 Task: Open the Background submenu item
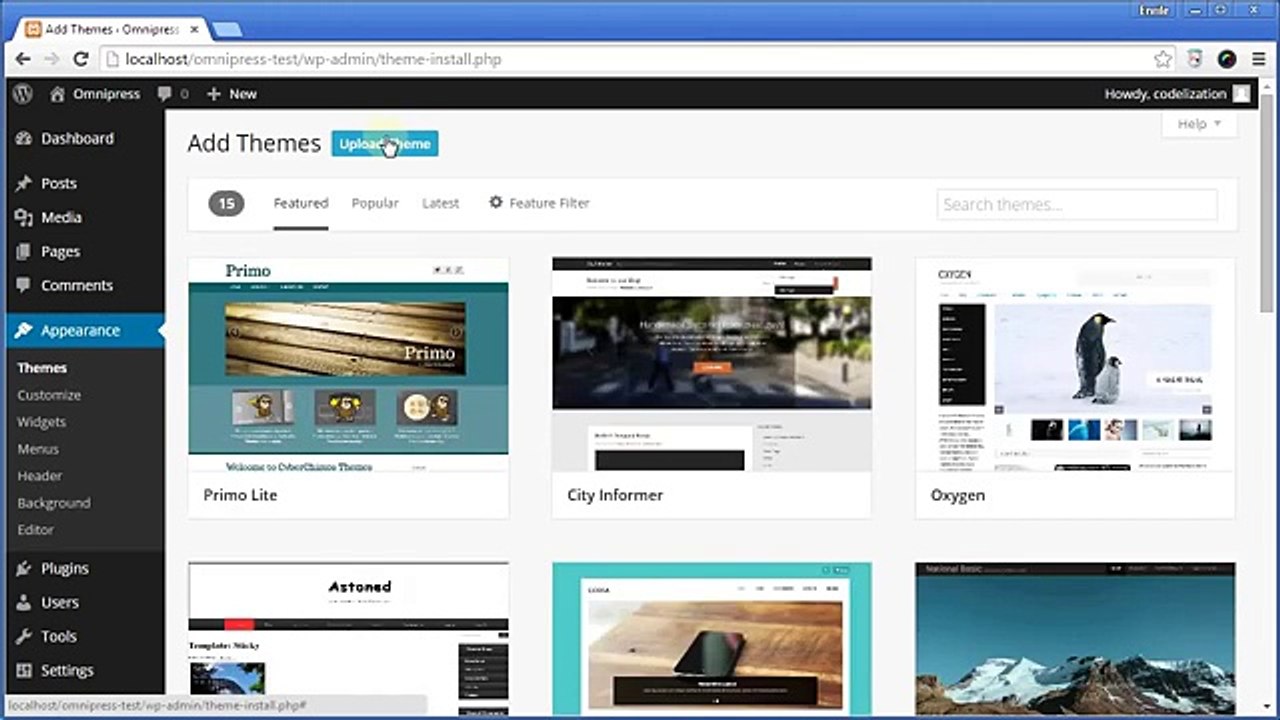click(54, 503)
